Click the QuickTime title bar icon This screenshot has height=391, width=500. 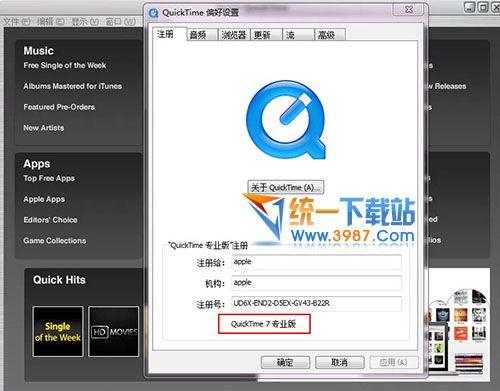tap(154, 13)
